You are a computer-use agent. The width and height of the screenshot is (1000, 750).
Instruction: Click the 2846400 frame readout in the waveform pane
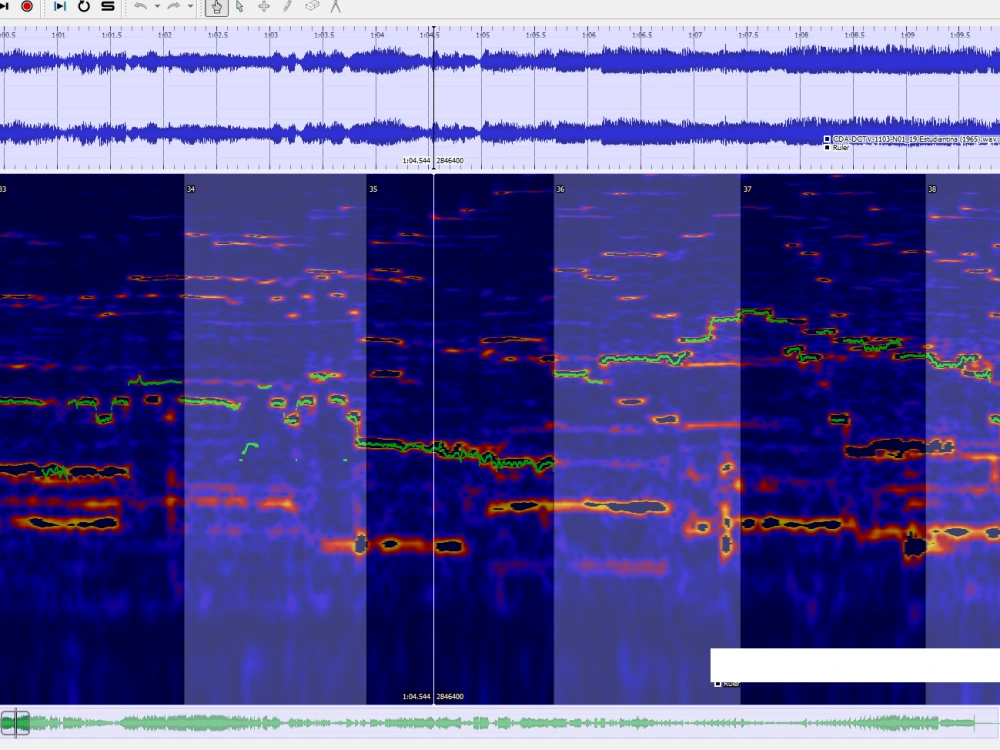450,161
